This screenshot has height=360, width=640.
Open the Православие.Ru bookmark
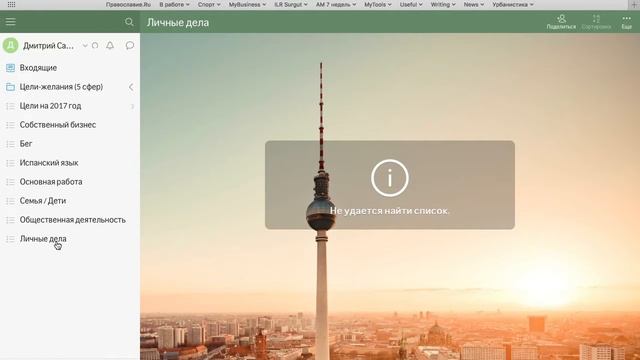click(x=128, y=4)
